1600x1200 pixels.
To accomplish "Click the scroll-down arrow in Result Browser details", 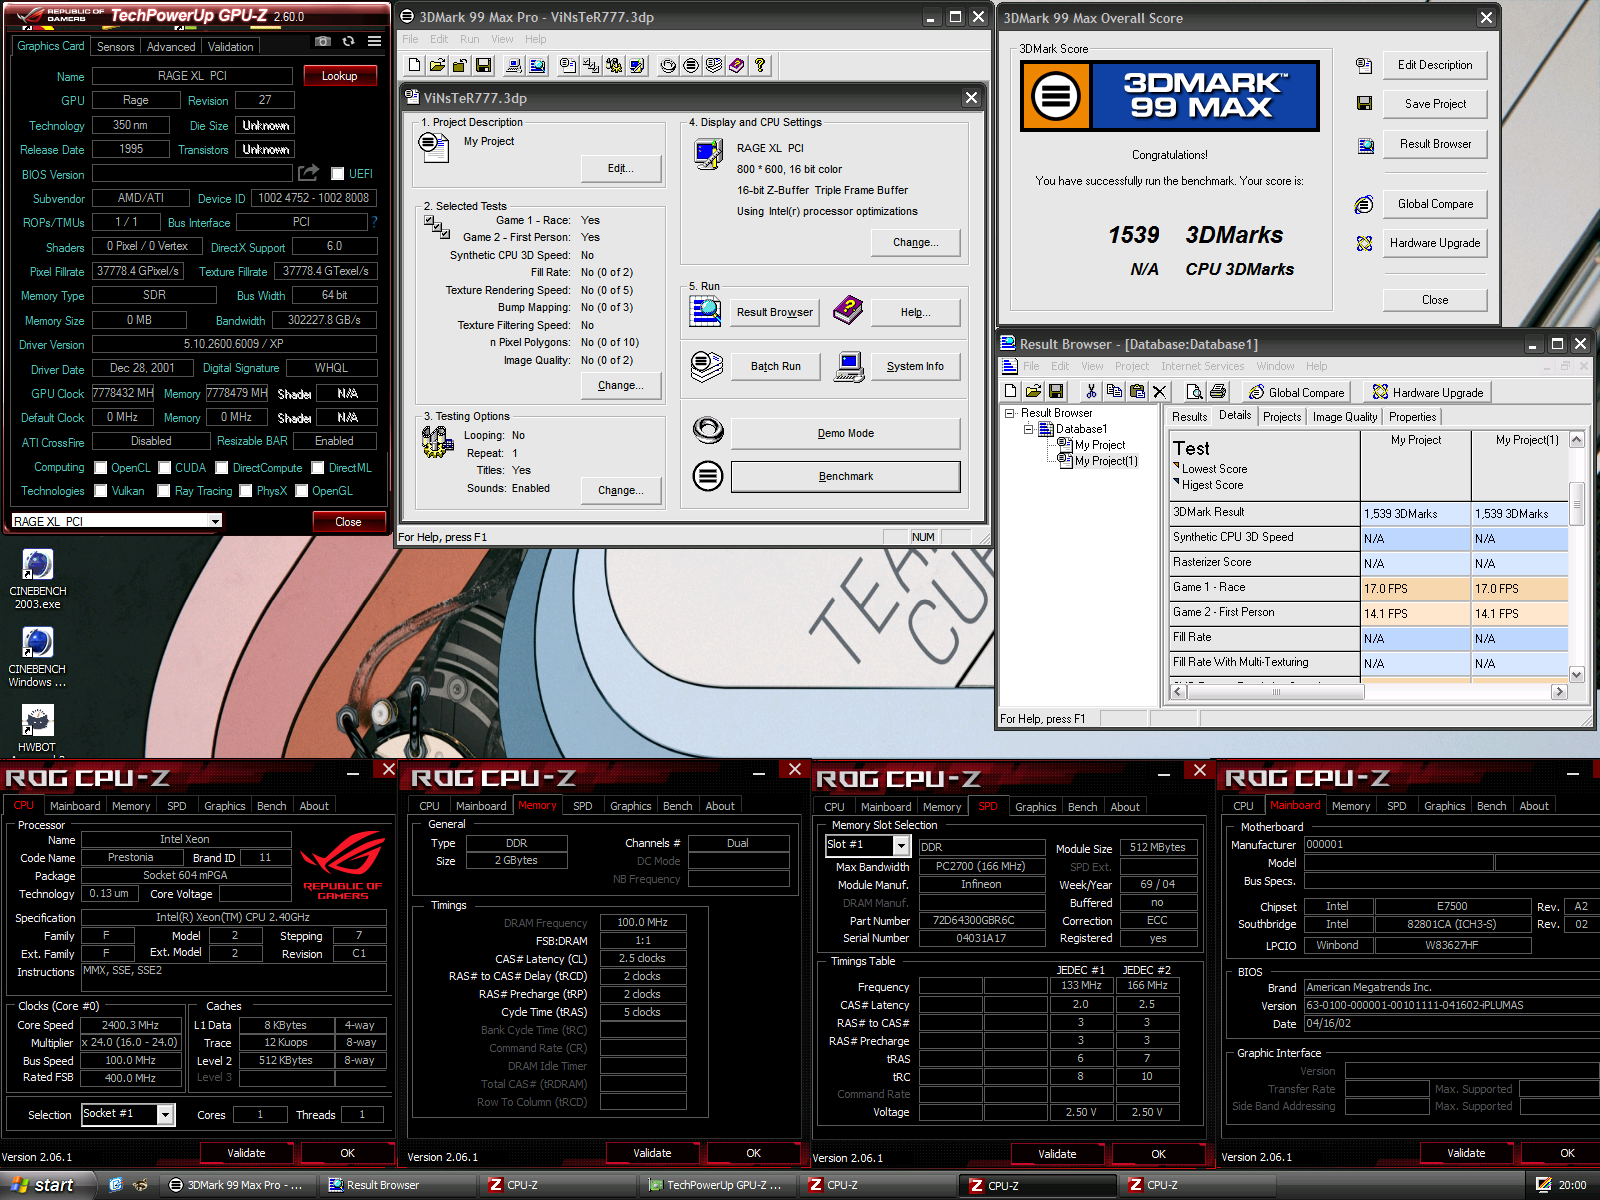I will point(1577,674).
